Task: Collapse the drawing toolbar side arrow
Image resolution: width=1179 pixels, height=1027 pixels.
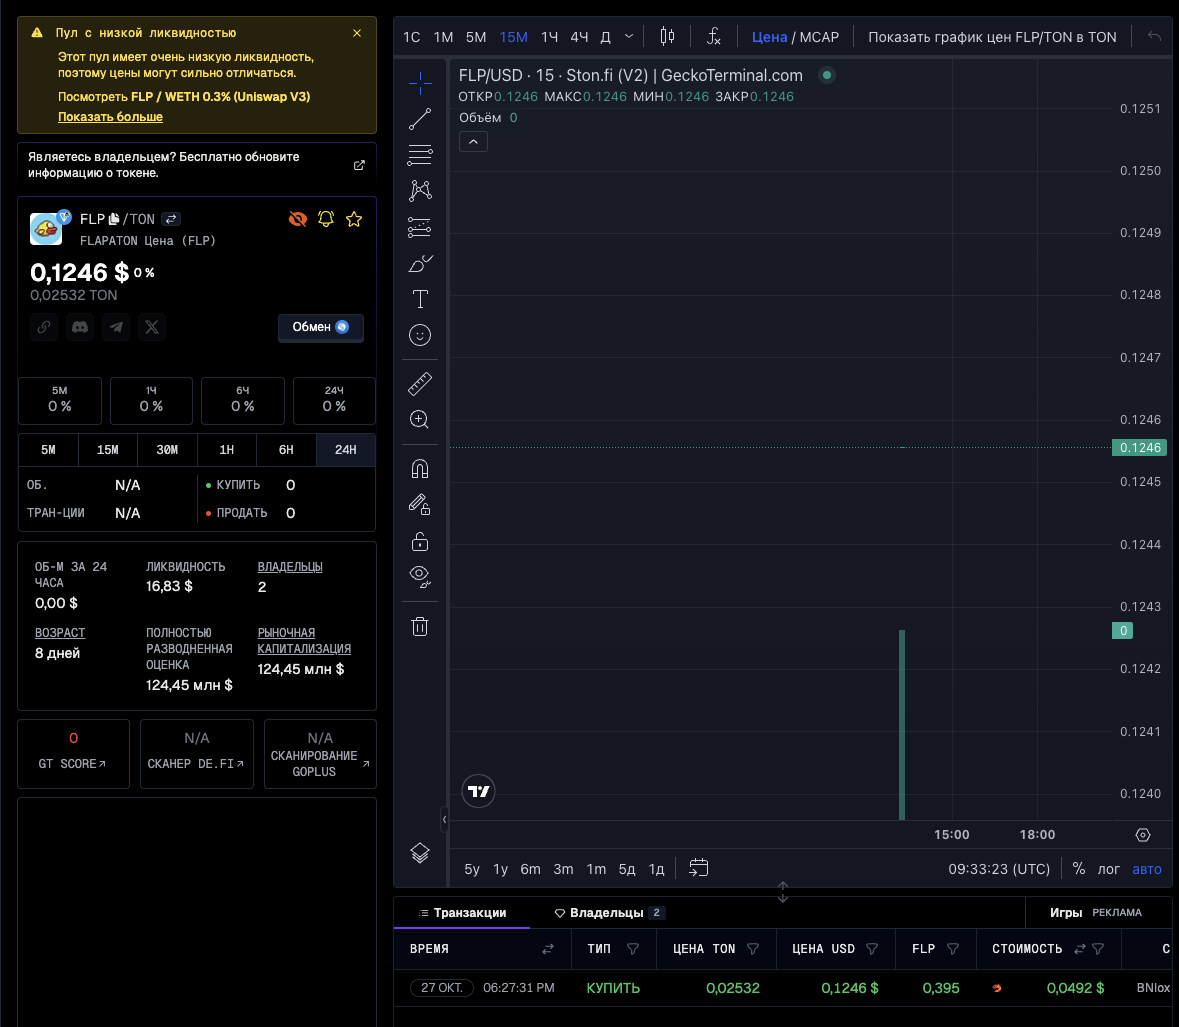Action: pos(444,819)
